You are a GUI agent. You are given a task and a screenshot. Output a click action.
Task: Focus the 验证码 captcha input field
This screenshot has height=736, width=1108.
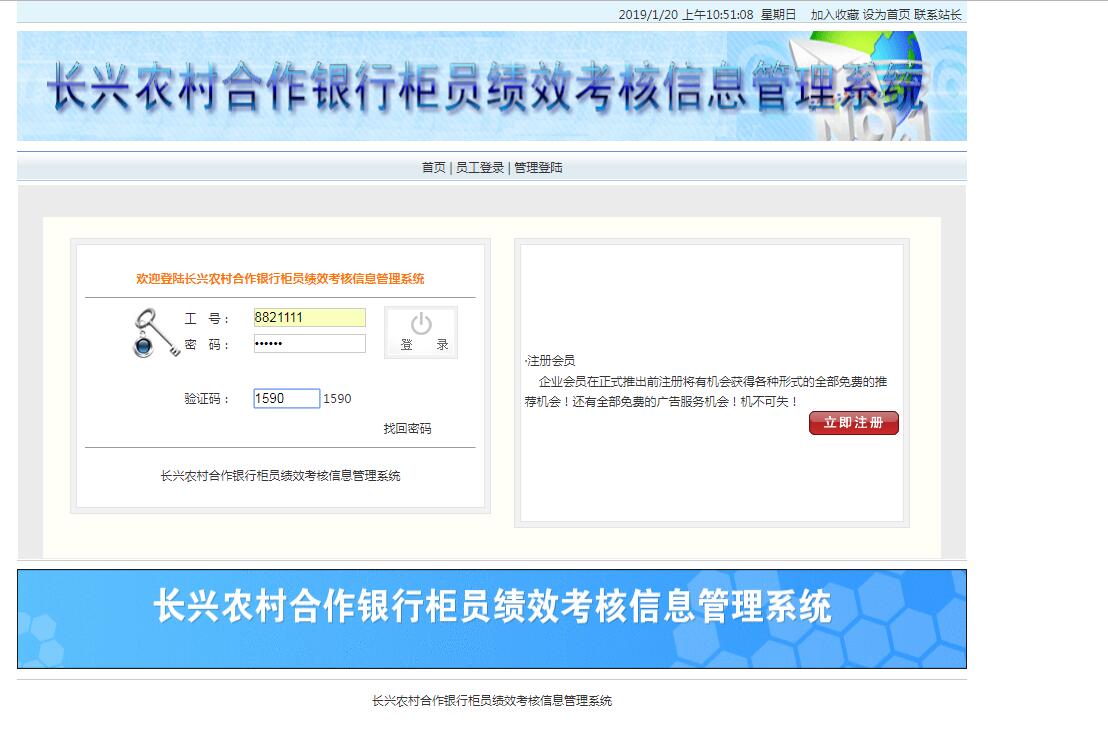(x=286, y=398)
